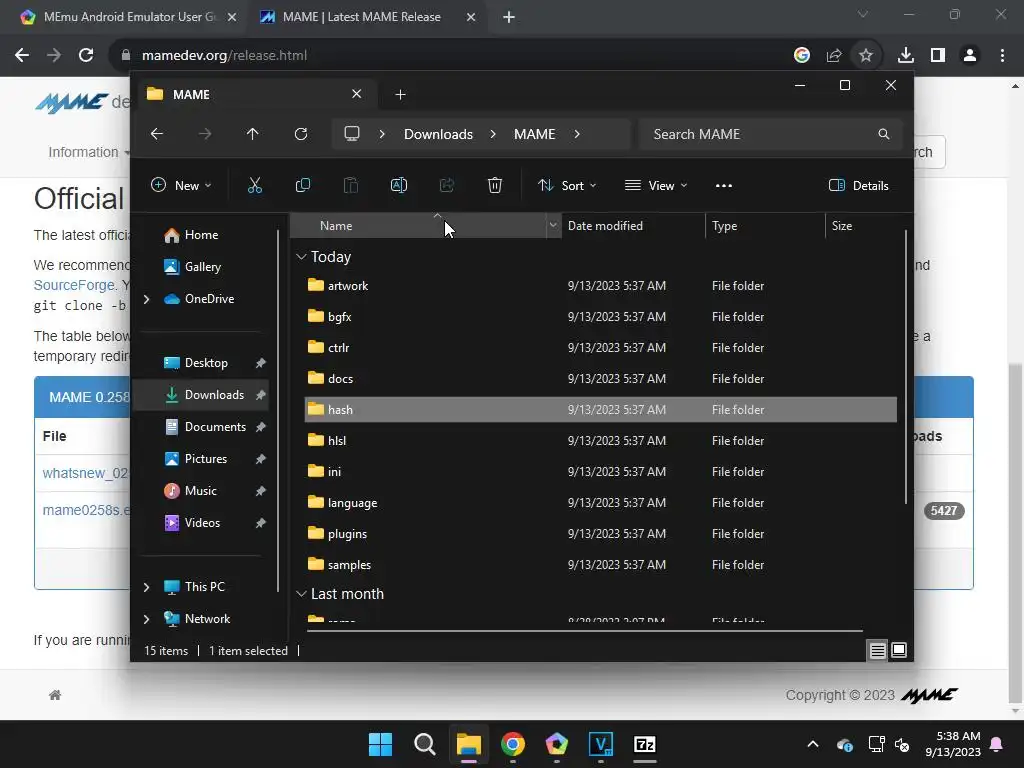Click the share page icon in Chrome address bar
Viewport: 1024px width, 768px height.
tap(834, 56)
